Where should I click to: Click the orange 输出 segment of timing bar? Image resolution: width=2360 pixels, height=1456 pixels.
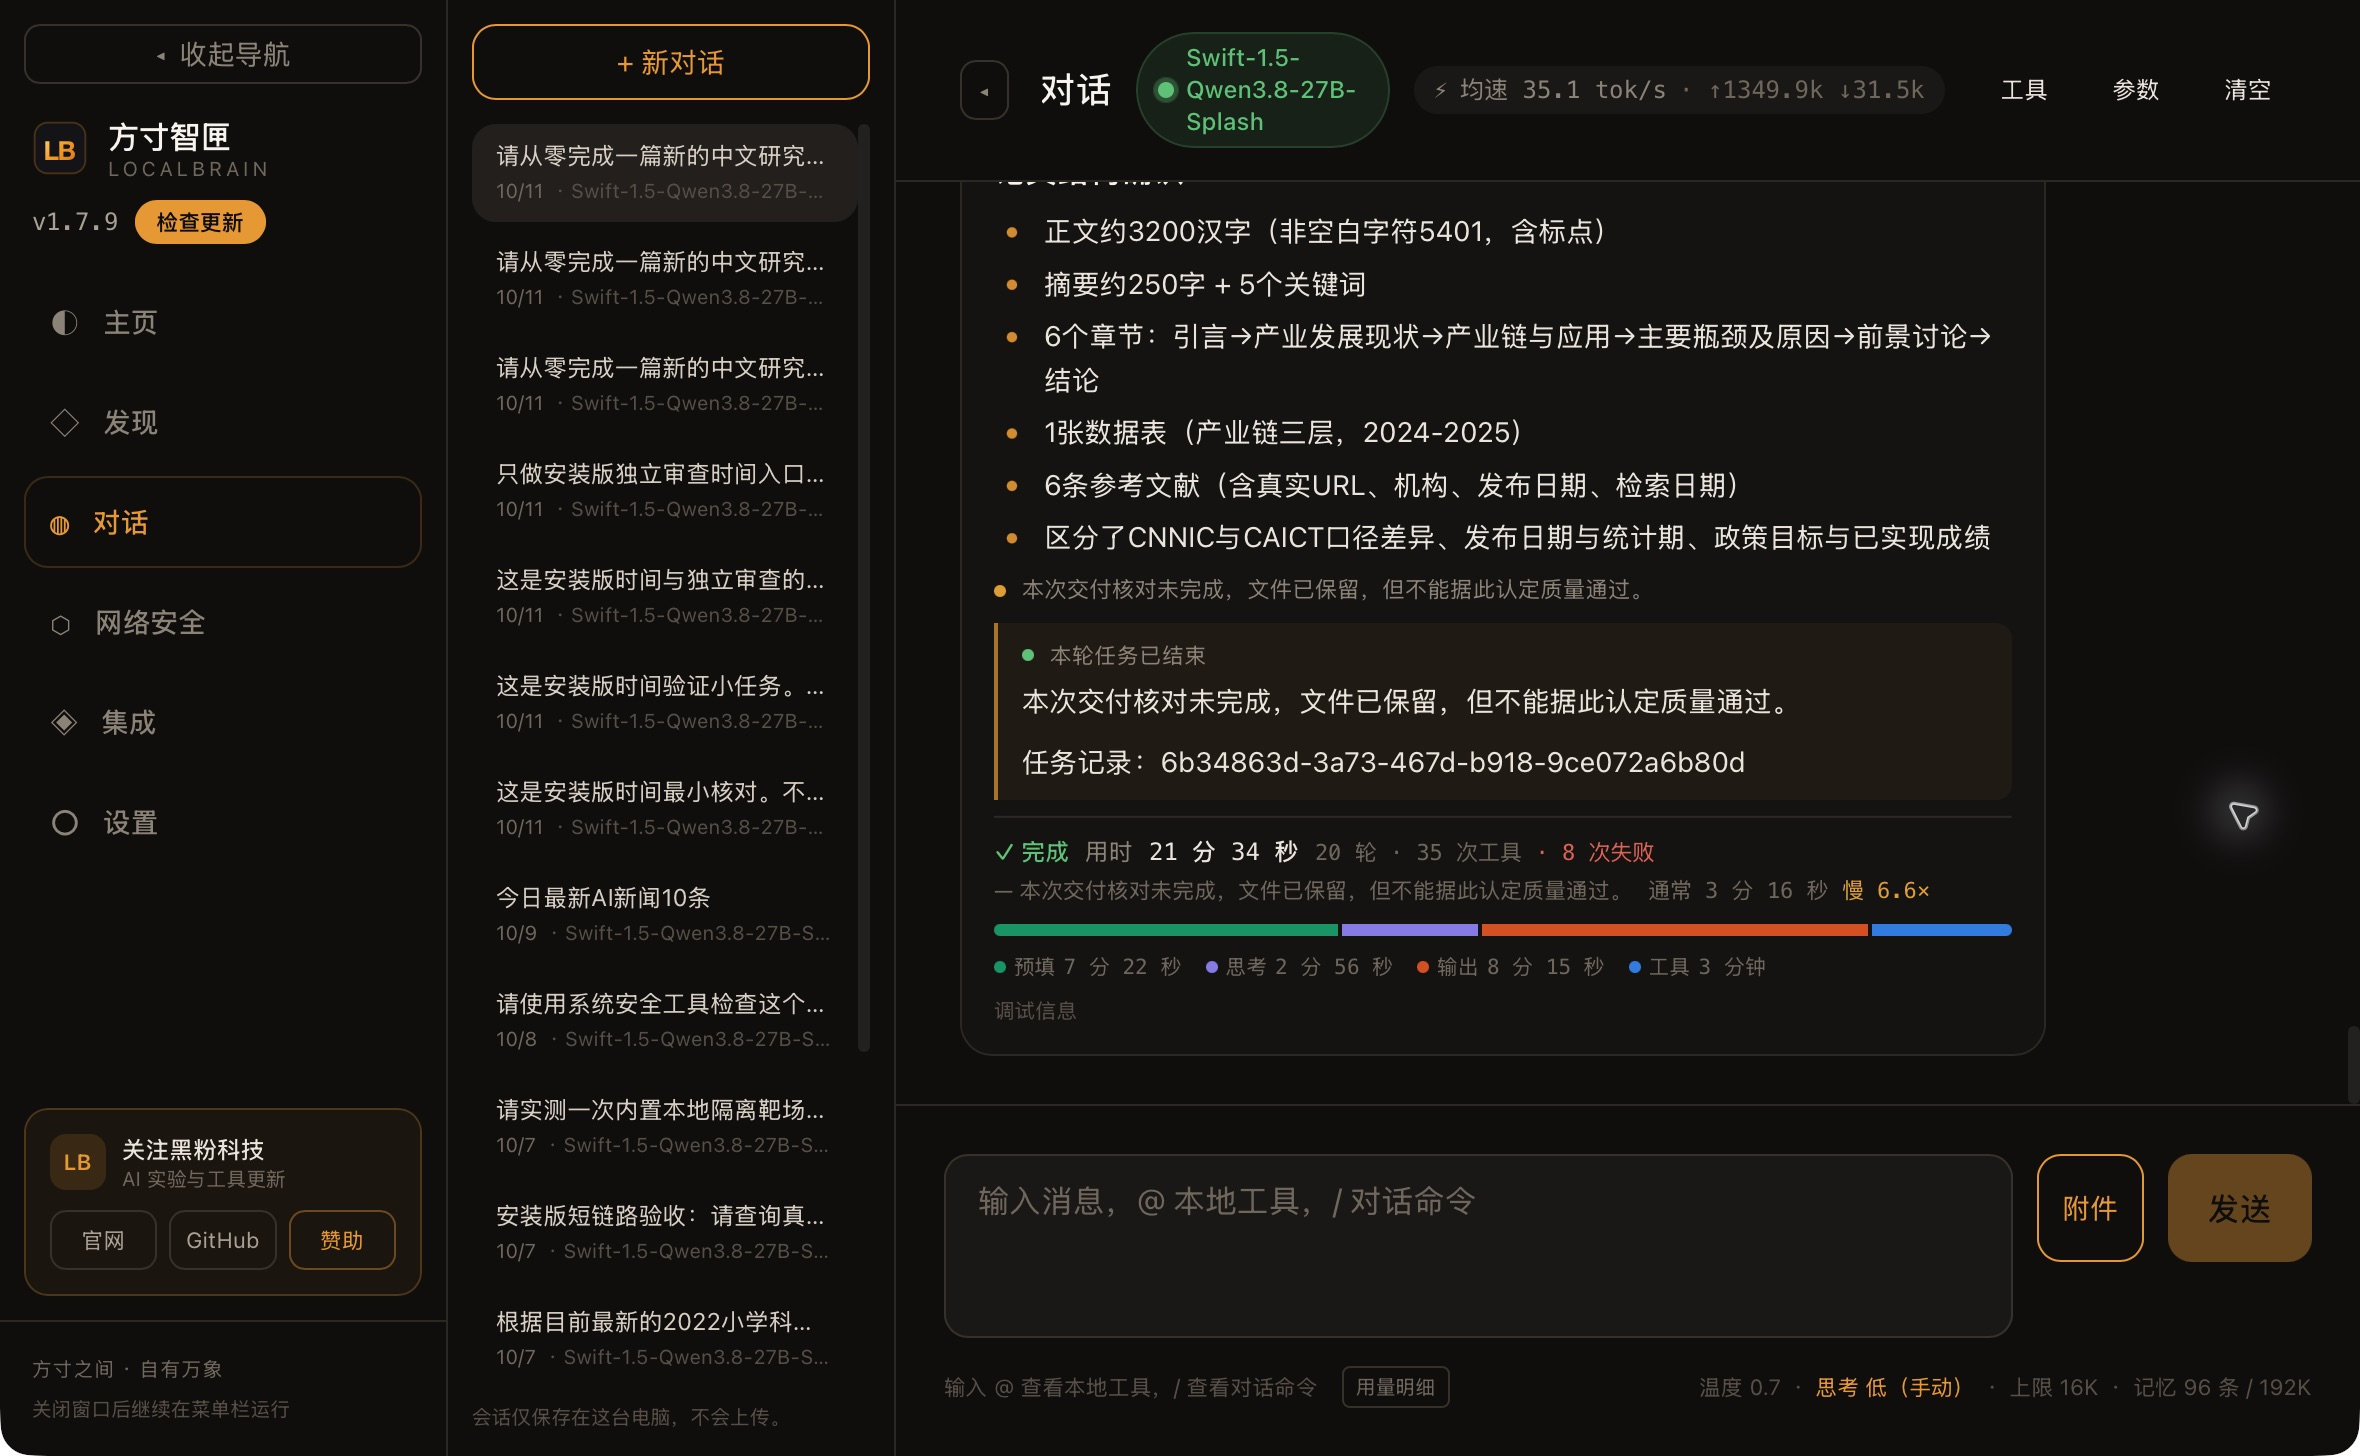click(x=1674, y=930)
